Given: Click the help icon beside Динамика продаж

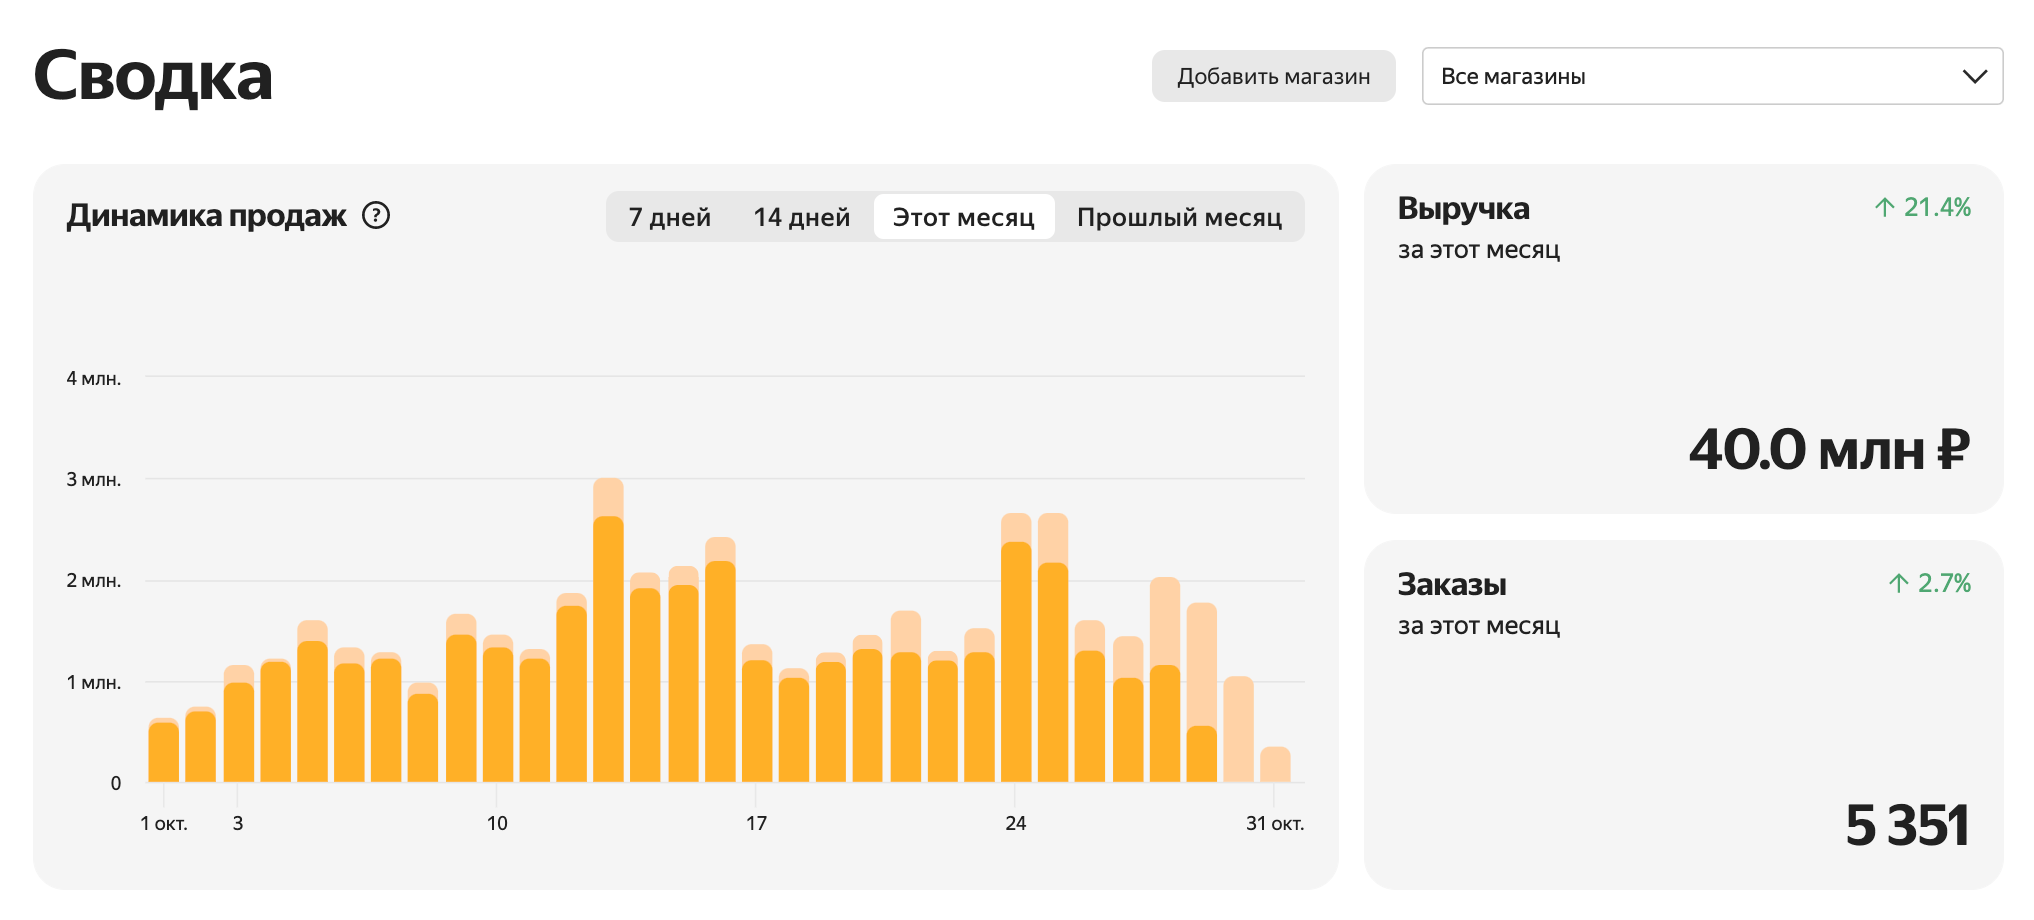Looking at the screenshot, I should [x=376, y=215].
